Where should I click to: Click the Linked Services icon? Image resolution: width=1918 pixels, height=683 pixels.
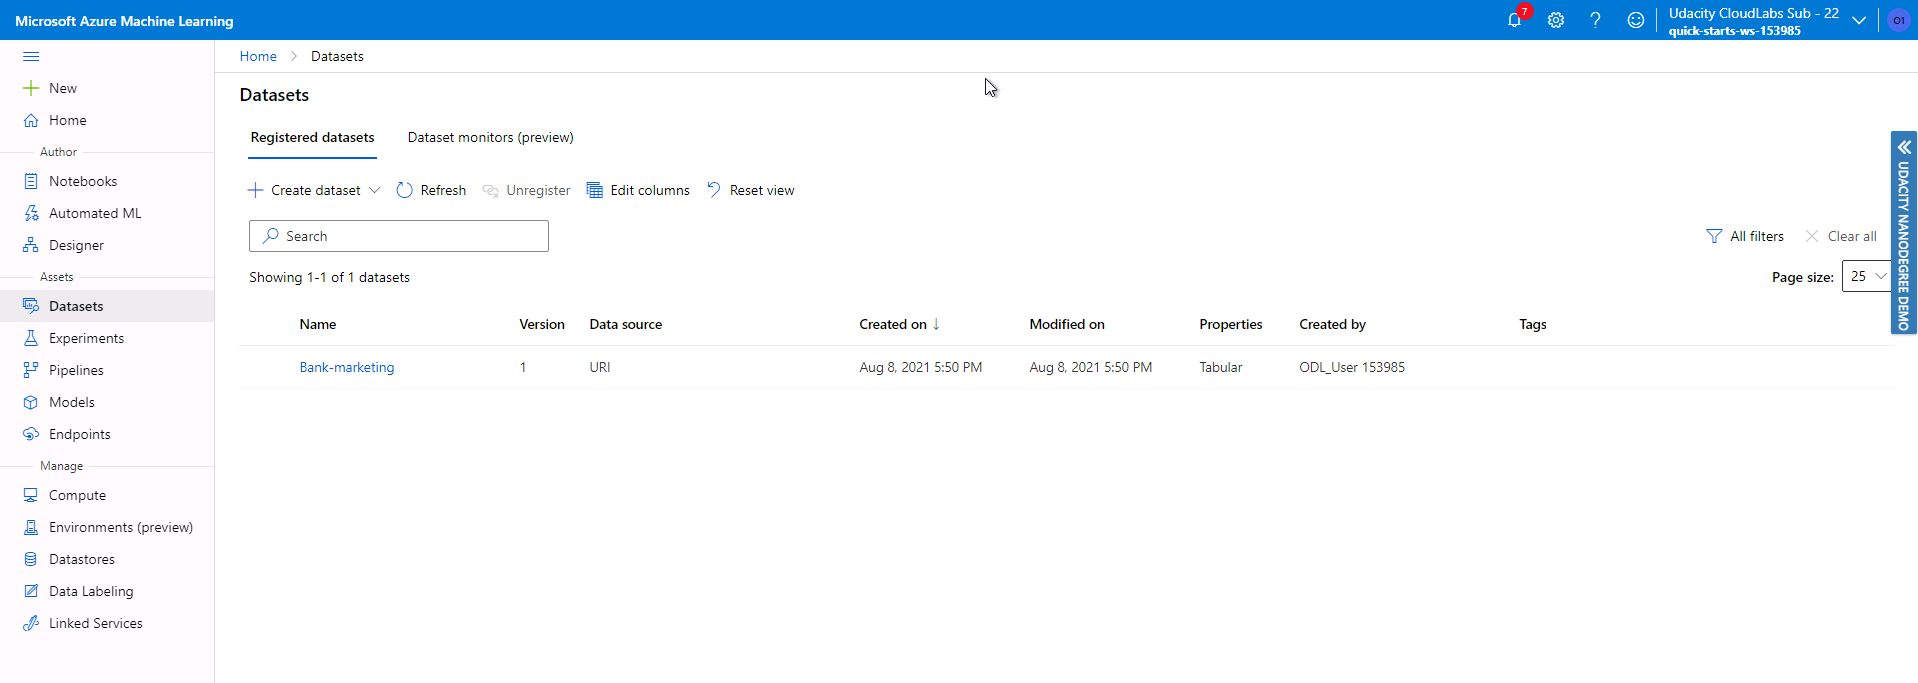[31, 623]
